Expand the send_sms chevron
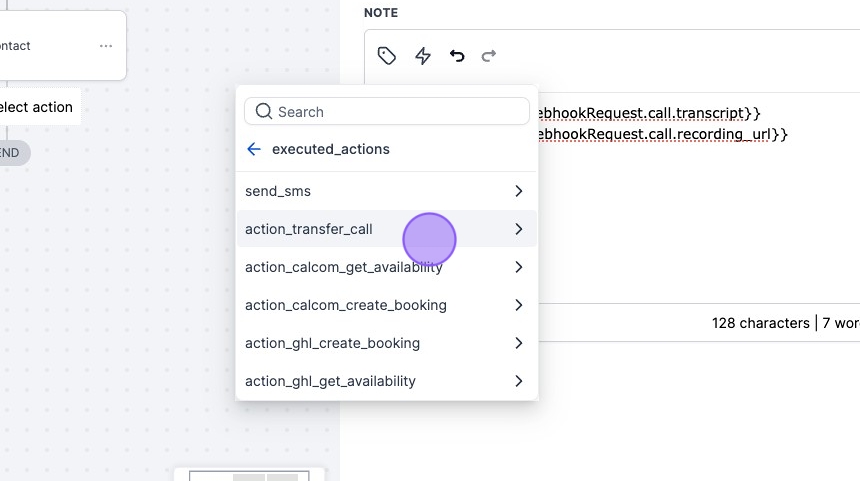Screen dimensions: 860x481 point(518,191)
